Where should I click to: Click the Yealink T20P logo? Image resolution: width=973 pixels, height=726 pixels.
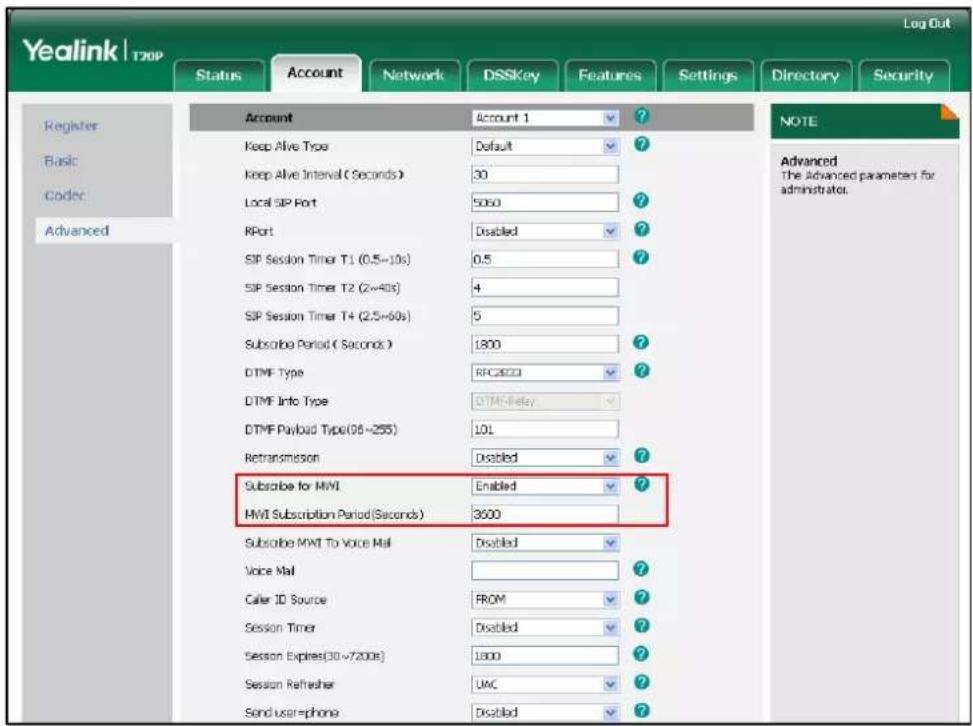pyautogui.click(x=93, y=51)
